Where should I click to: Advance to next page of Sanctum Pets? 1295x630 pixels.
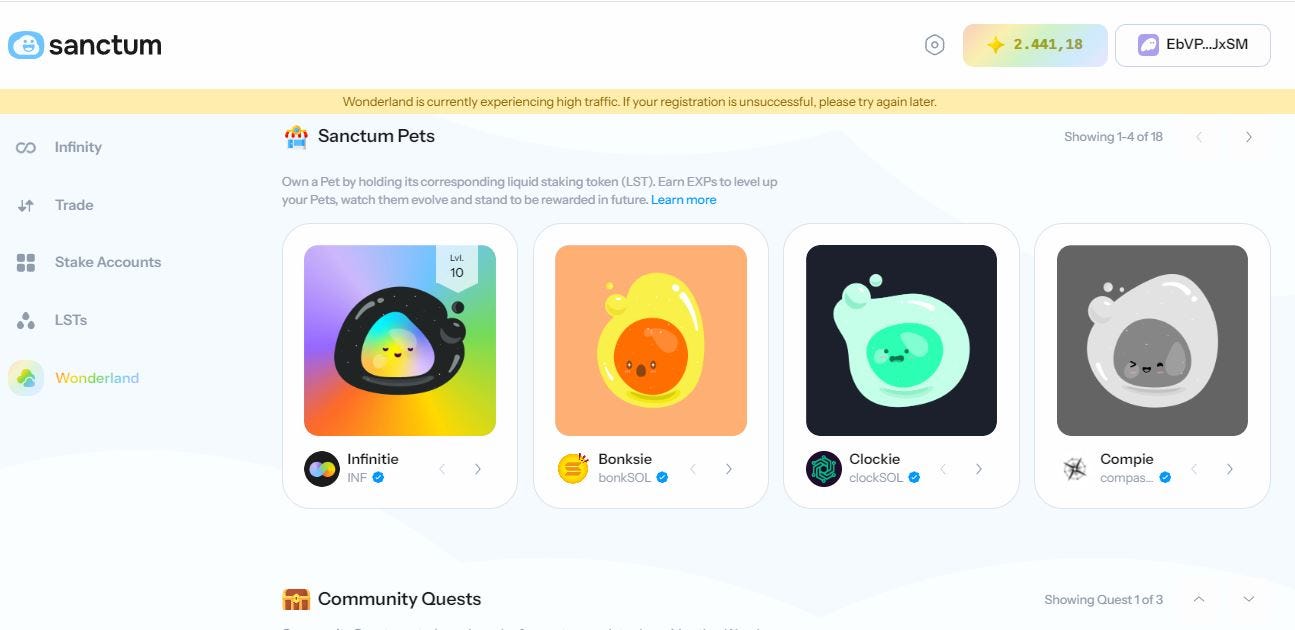1248,136
